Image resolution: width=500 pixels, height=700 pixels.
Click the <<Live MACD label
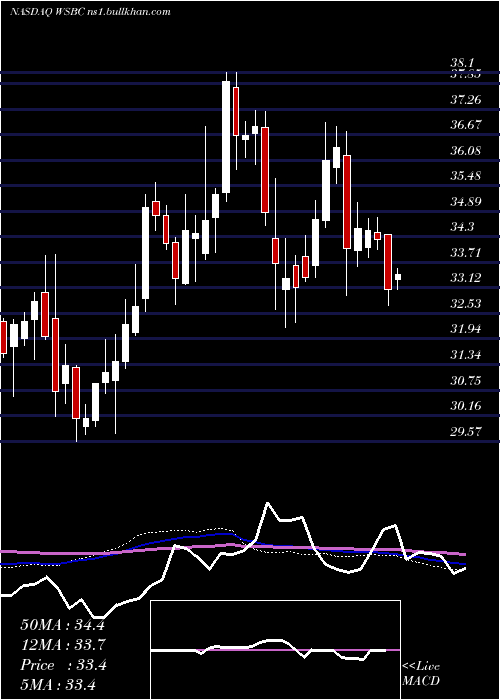coord(421,674)
